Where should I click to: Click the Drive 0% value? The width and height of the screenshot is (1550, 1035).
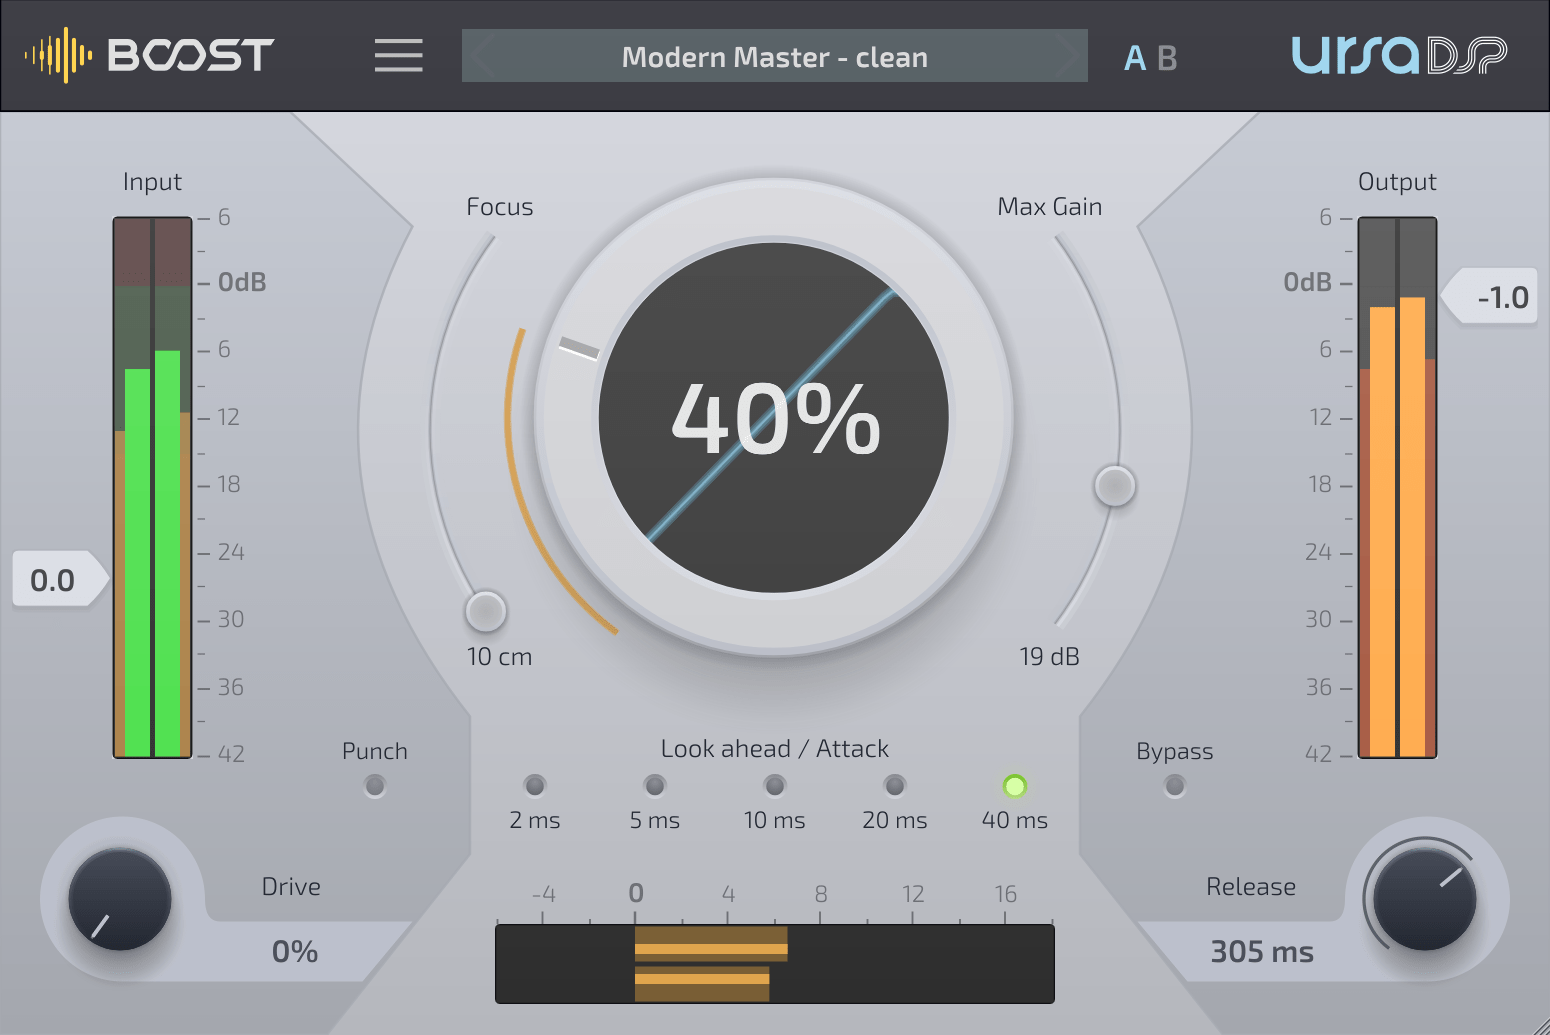pos(295,951)
